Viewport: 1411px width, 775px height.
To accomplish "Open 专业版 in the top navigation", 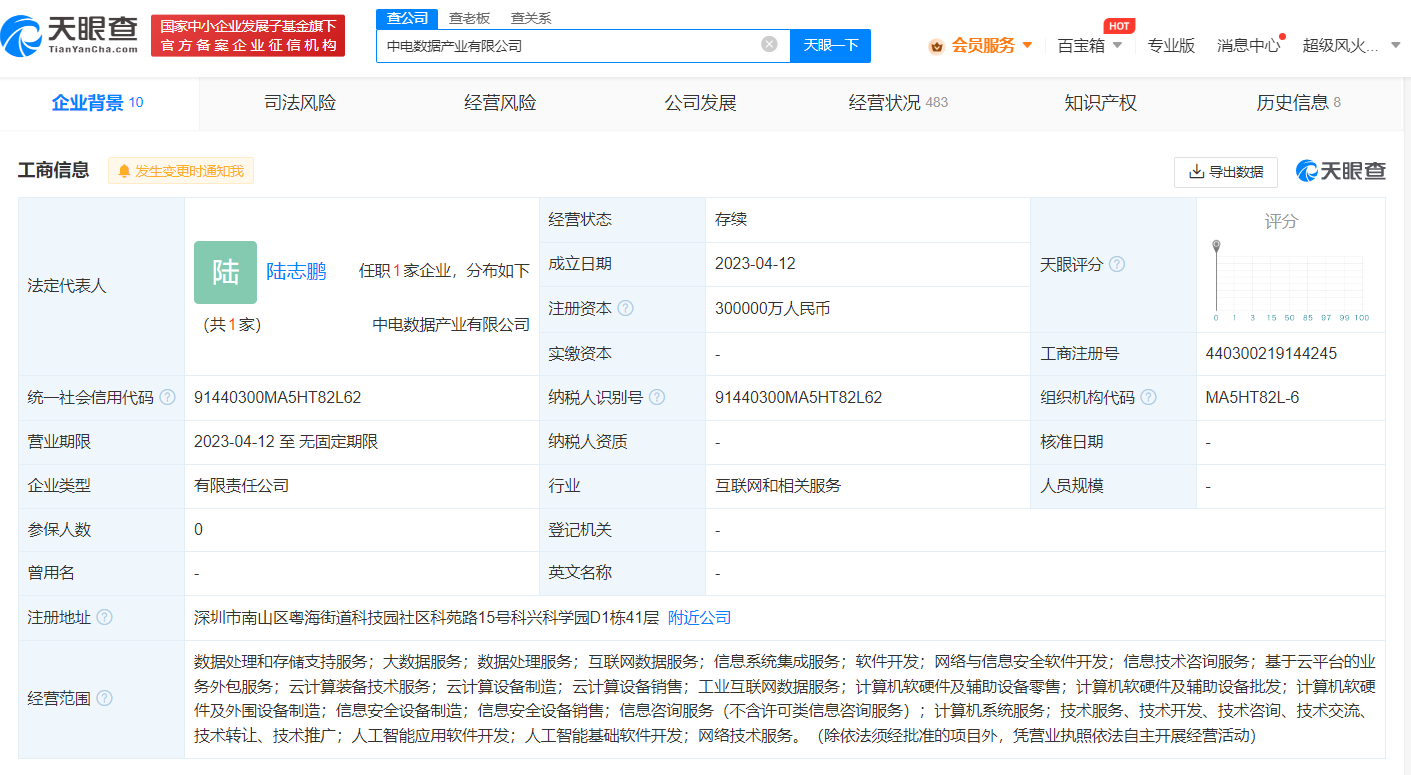I will (1171, 46).
